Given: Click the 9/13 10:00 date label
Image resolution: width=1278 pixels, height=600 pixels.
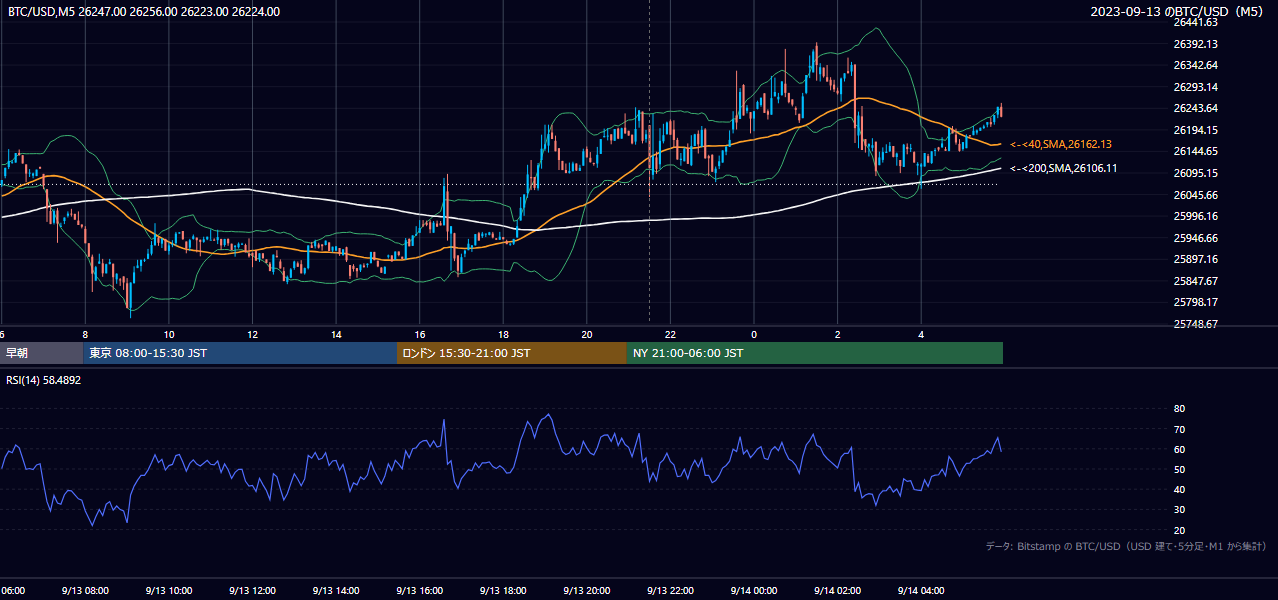Looking at the screenshot, I should 168,591.
